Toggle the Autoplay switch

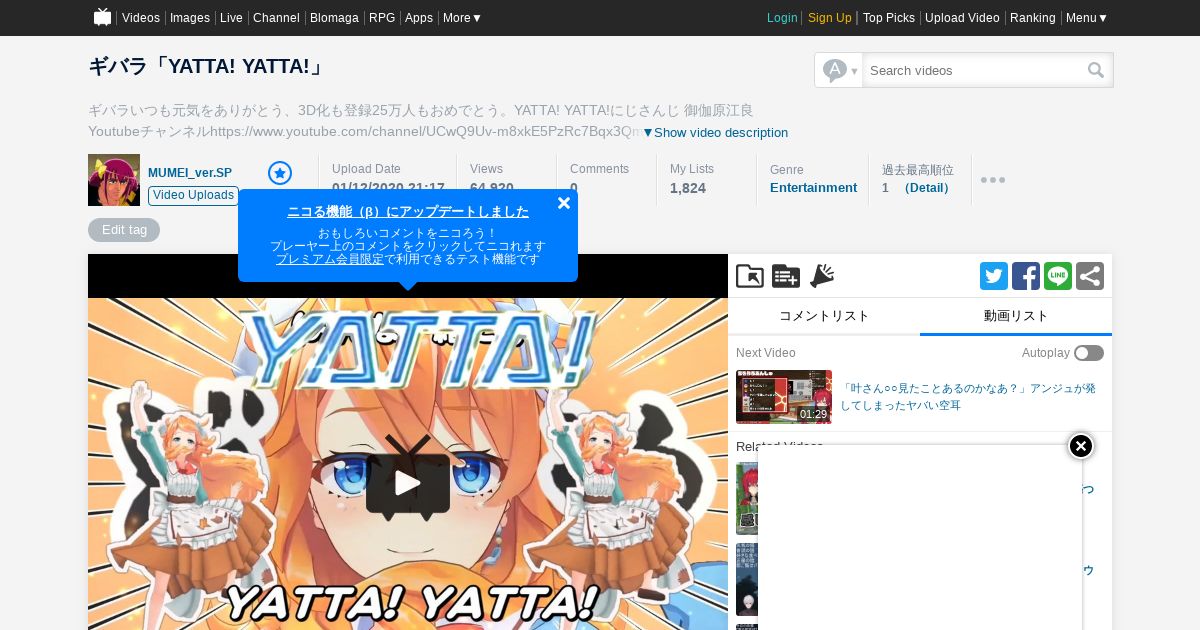(x=1089, y=353)
